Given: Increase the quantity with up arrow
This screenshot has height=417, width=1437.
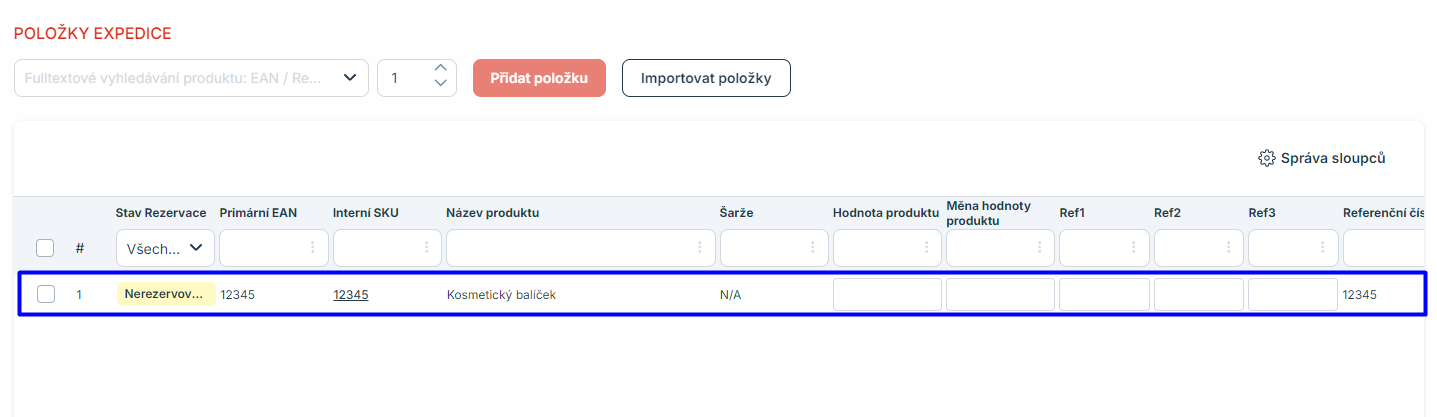Looking at the screenshot, I should [441, 69].
